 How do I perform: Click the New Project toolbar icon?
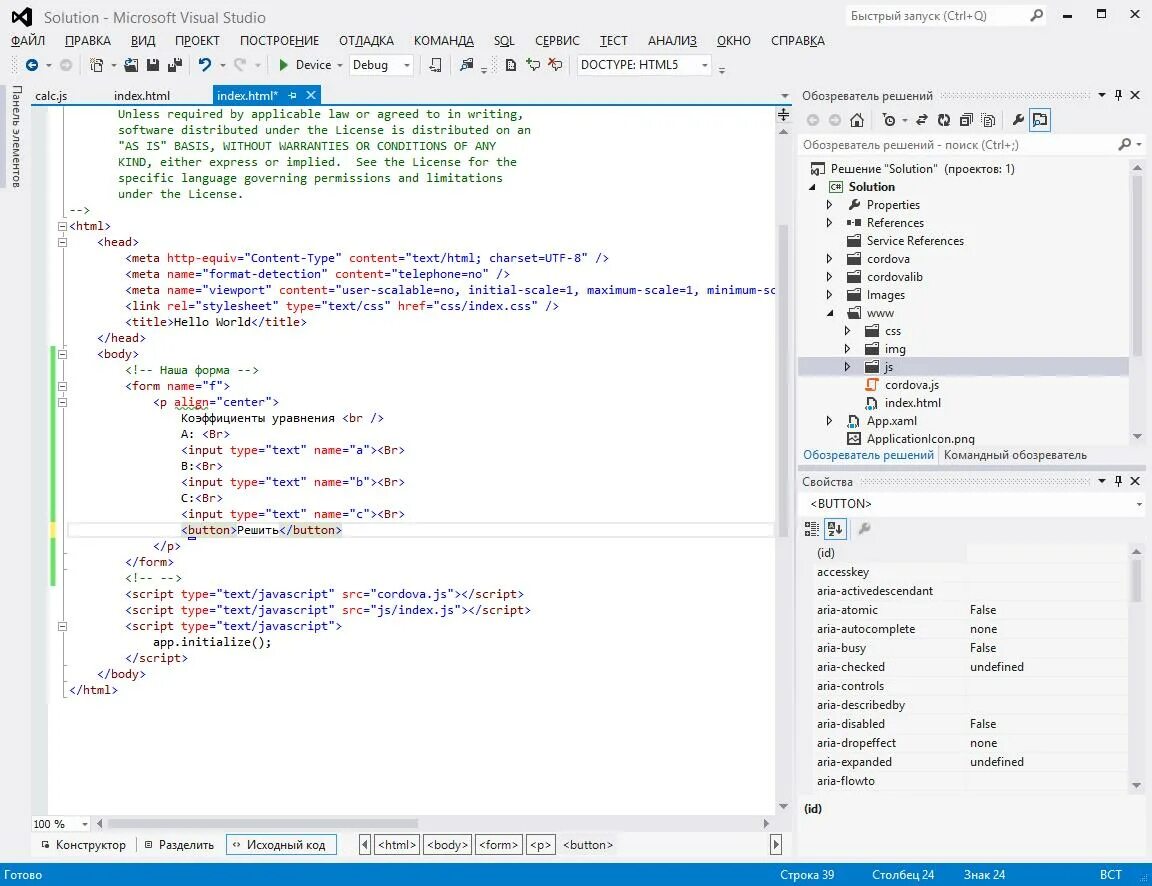pyautogui.click(x=96, y=65)
